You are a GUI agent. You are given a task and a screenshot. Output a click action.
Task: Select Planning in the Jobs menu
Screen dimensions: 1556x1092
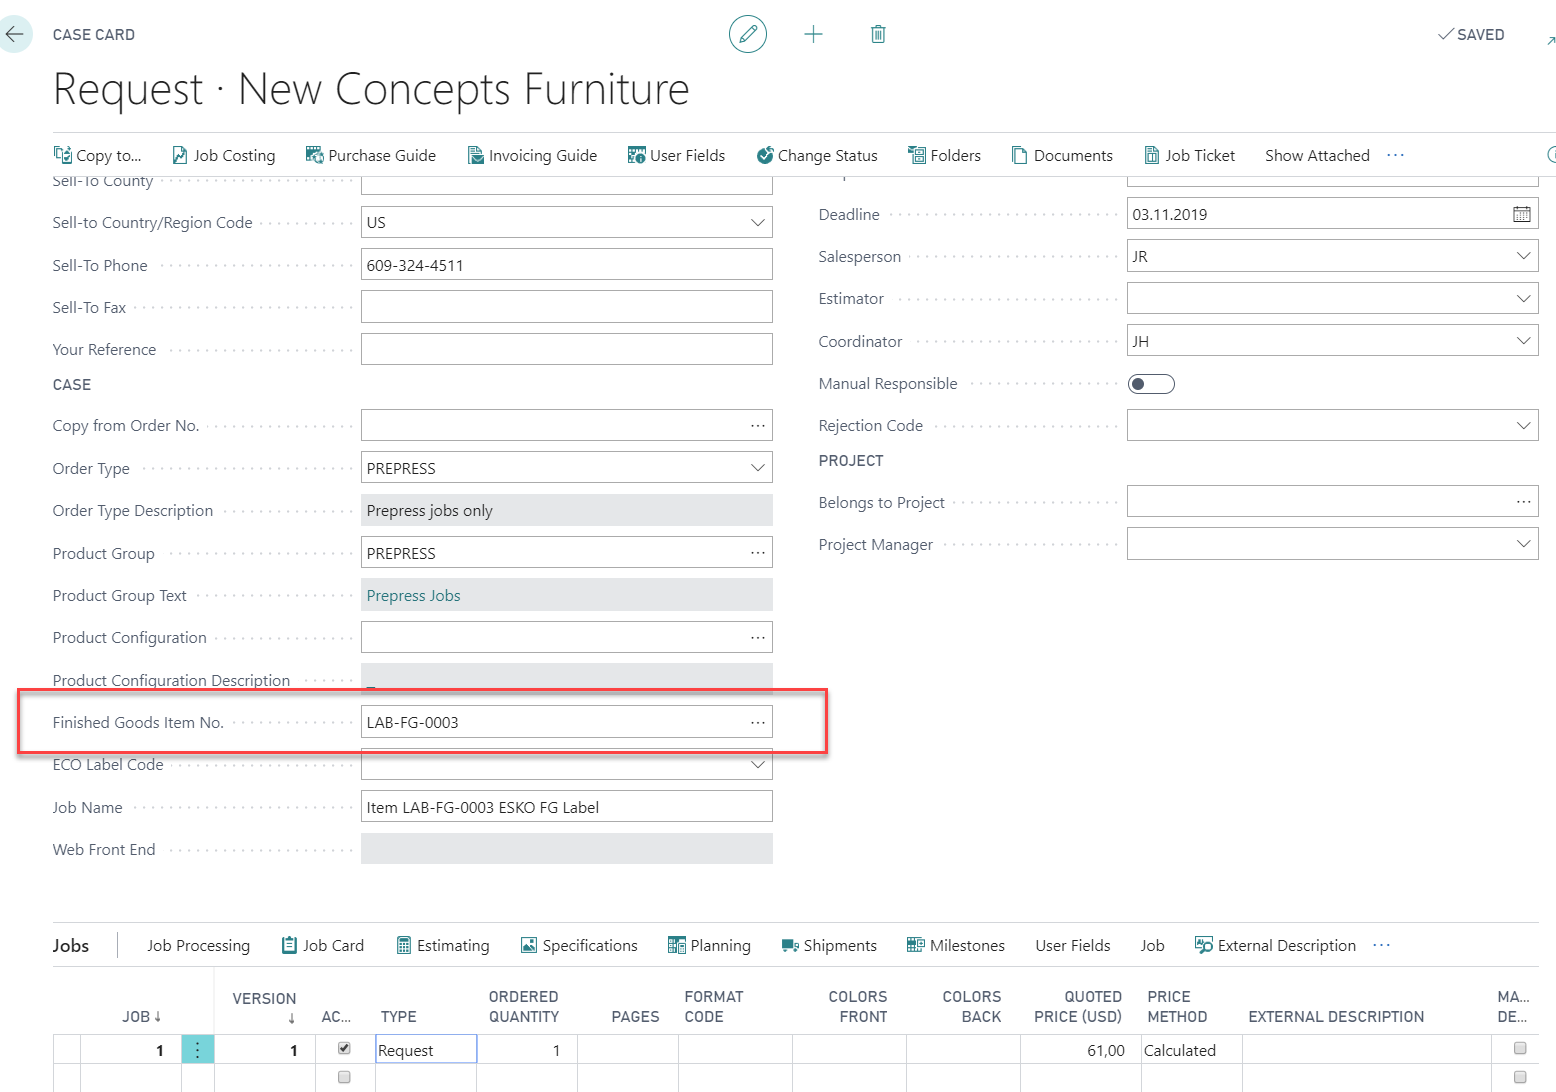click(709, 945)
